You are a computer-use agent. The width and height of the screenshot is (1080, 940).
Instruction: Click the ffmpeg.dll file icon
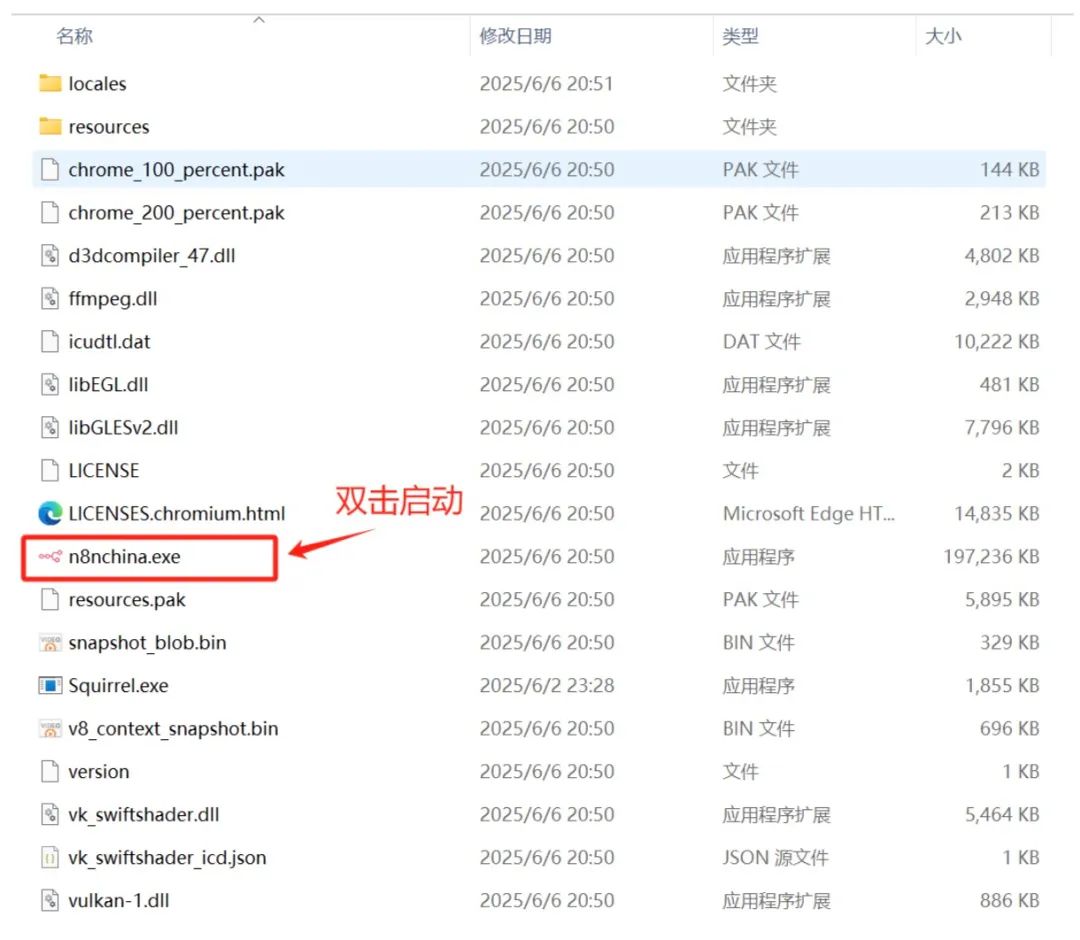(x=50, y=298)
